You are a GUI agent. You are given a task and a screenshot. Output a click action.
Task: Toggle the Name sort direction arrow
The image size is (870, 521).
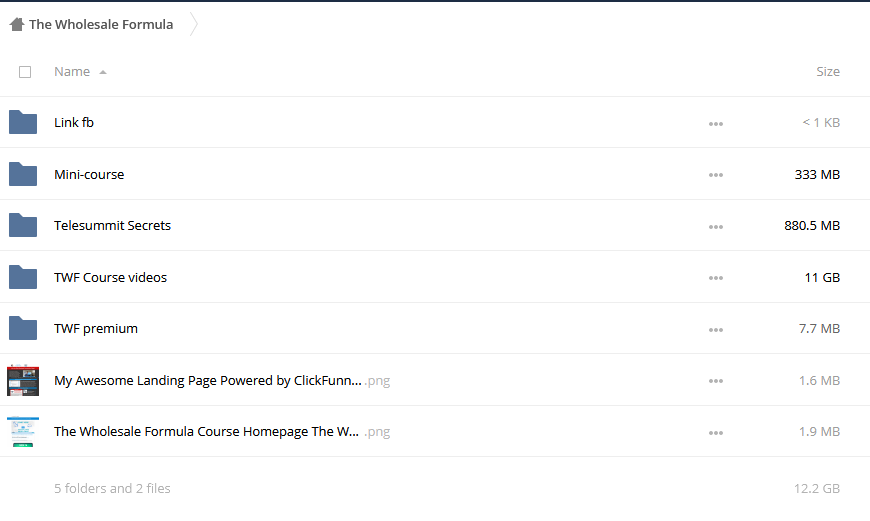103,72
